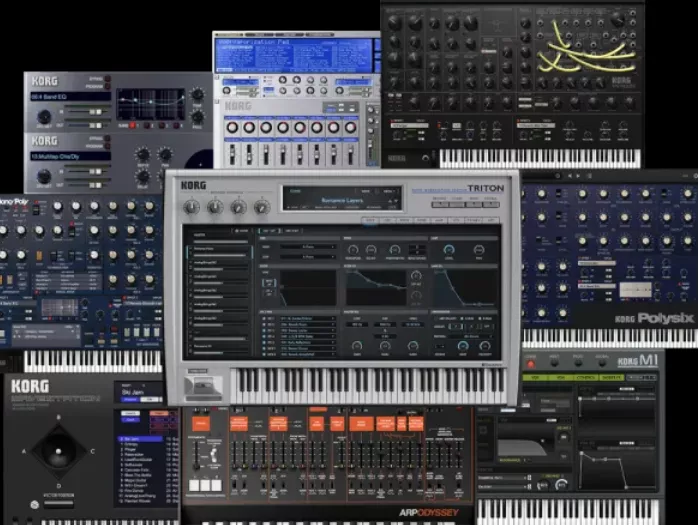Click the KORG M1 logo
This screenshot has width=698, height=525.
[637, 361]
